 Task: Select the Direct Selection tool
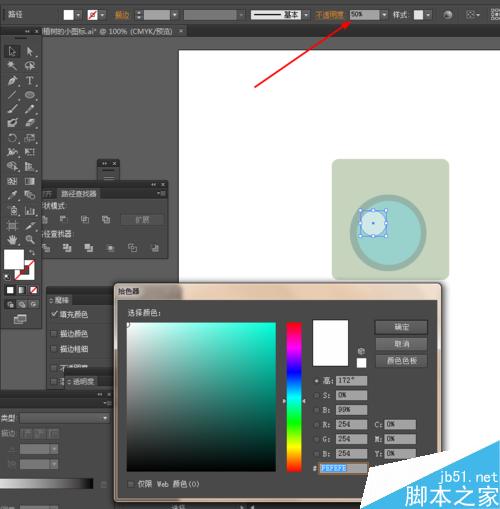coord(30,51)
